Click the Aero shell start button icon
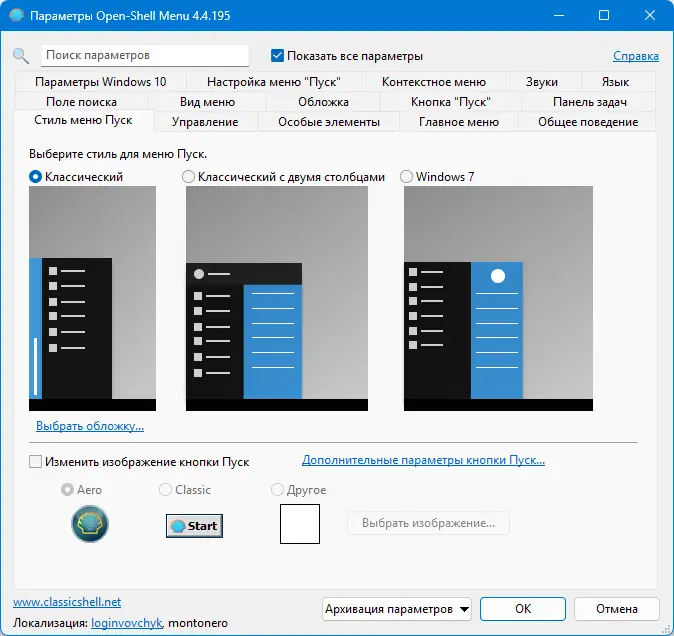This screenshot has width=674, height=636. (x=90, y=524)
